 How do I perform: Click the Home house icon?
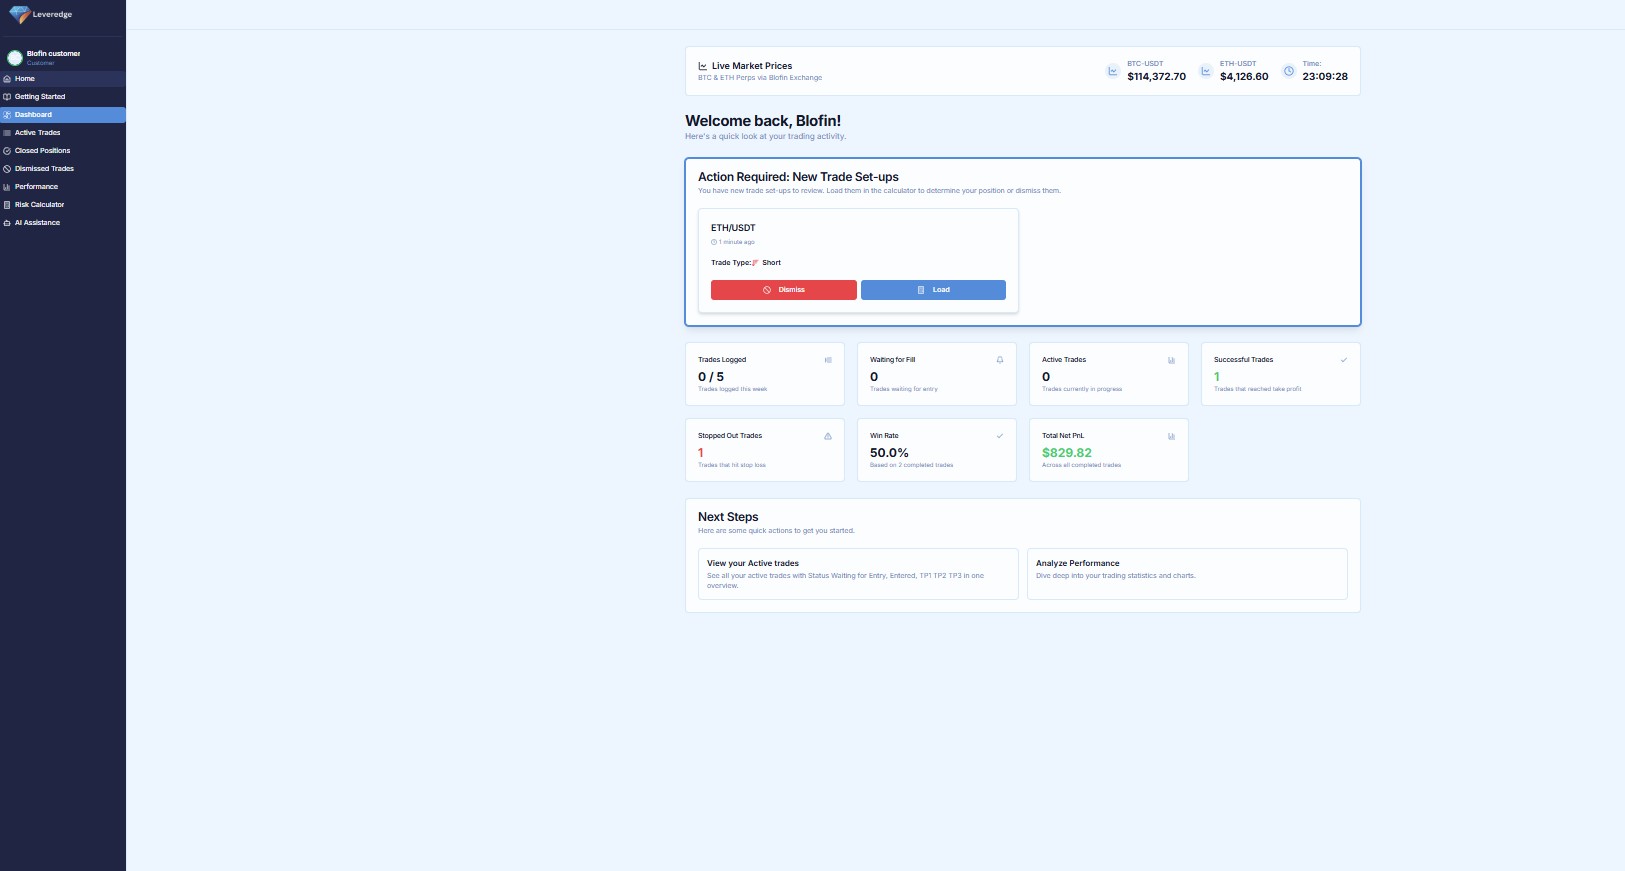pos(7,79)
